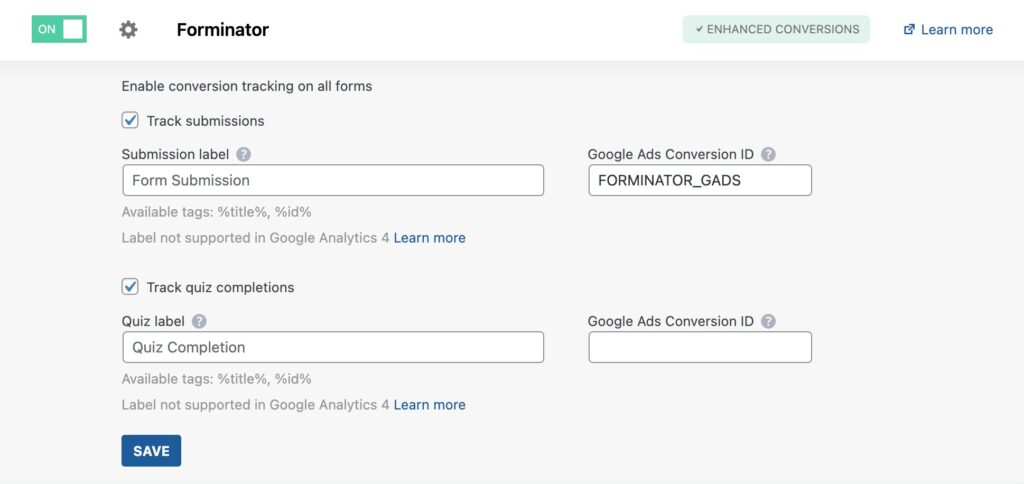The width and height of the screenshot is (1024, 484).
Task: Uncheck the Track submissions checkbox
Action: coord(130,120)
